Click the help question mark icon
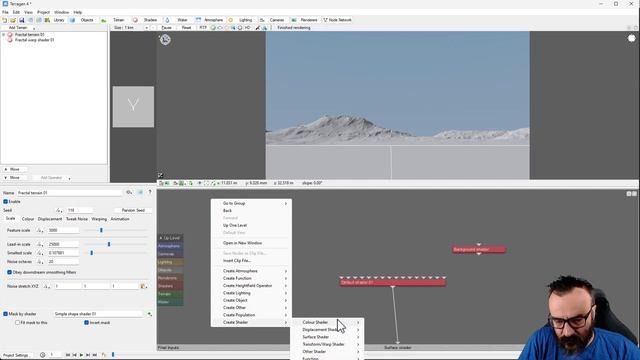This screenshot has height=360, width=640. point(150,192)
